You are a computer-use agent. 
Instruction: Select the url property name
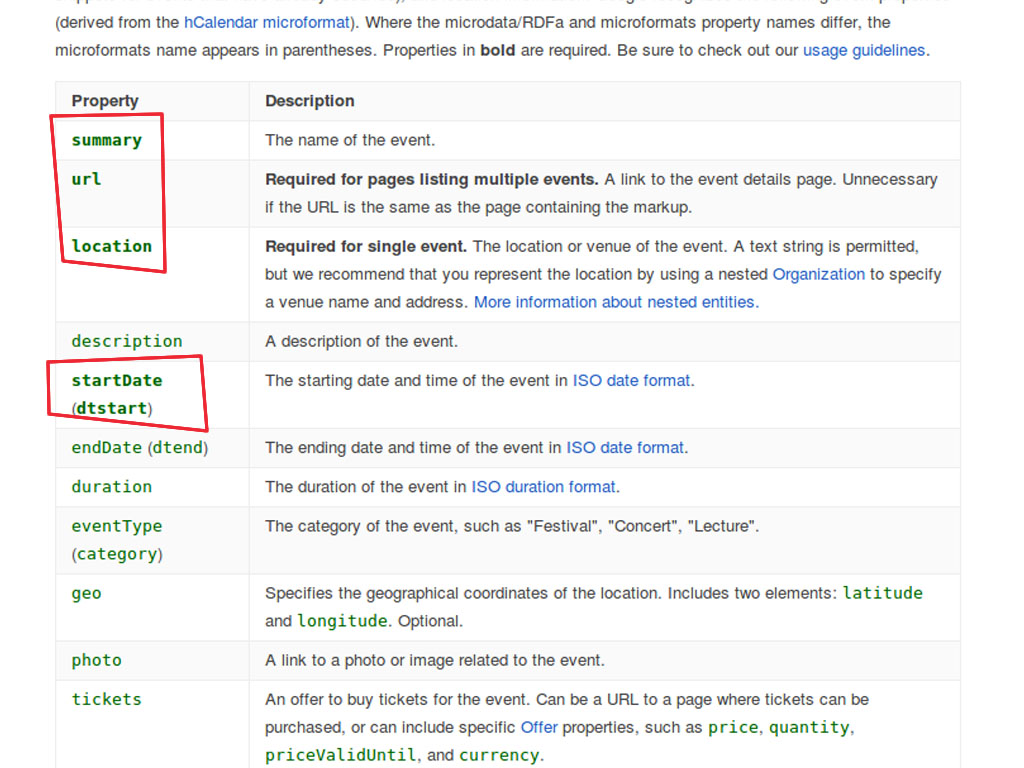(x=86, y=180)
